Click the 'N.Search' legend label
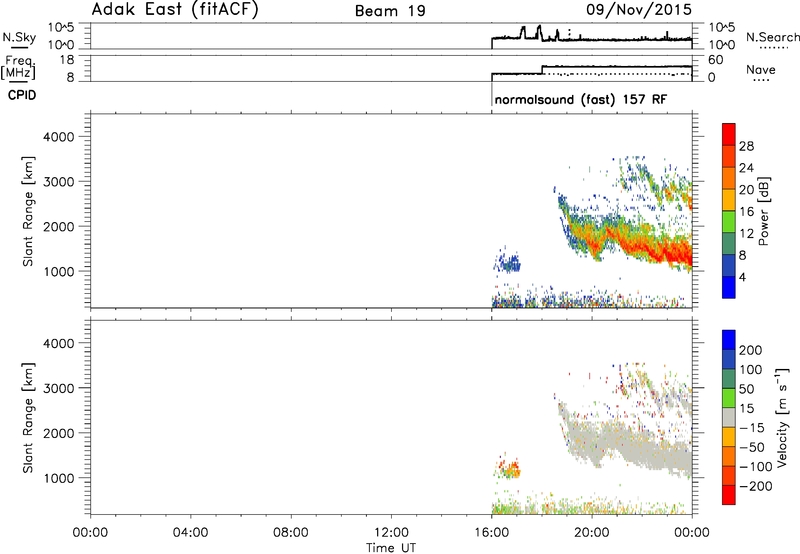800x554 pixels. coord(772,37)
